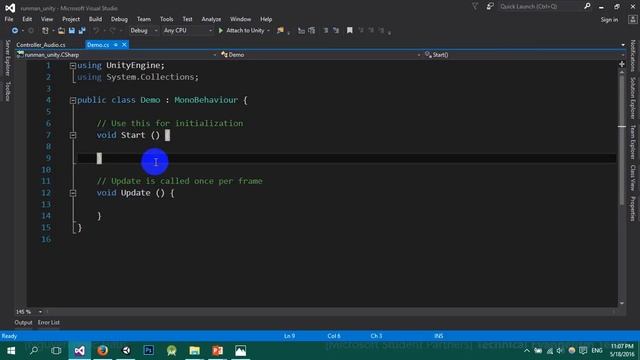Image resolution: width=640 pixels, height=360 pixels.
Task: Collapse the using directives region
Action: click(x=73, y=66)
